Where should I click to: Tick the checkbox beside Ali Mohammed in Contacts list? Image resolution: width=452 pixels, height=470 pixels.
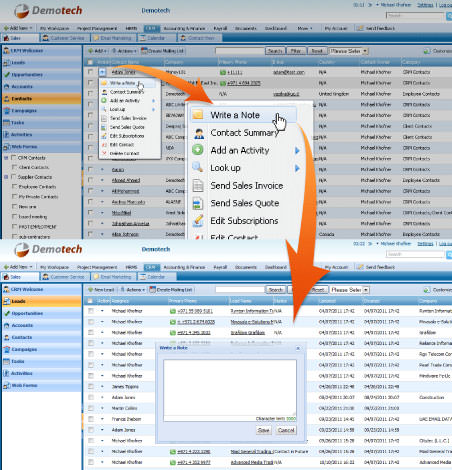[x=90, y=191]
